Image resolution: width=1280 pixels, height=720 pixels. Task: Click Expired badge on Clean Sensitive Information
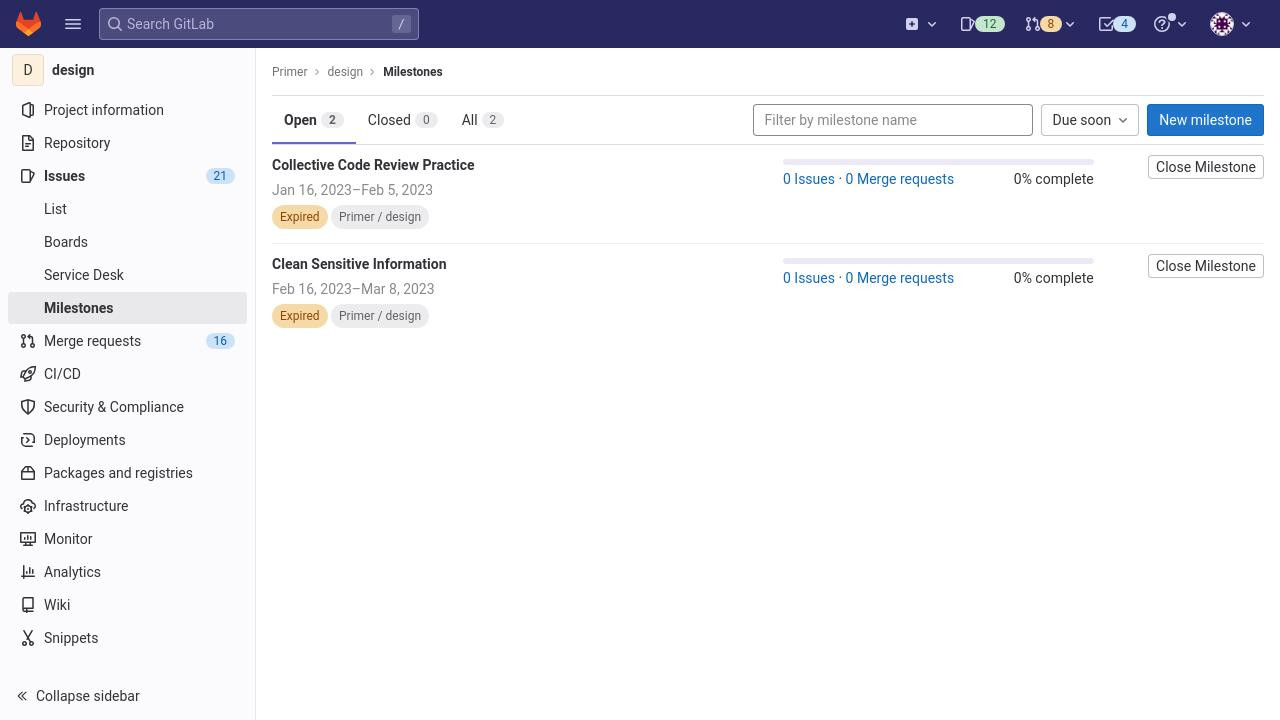pos(299,316)
